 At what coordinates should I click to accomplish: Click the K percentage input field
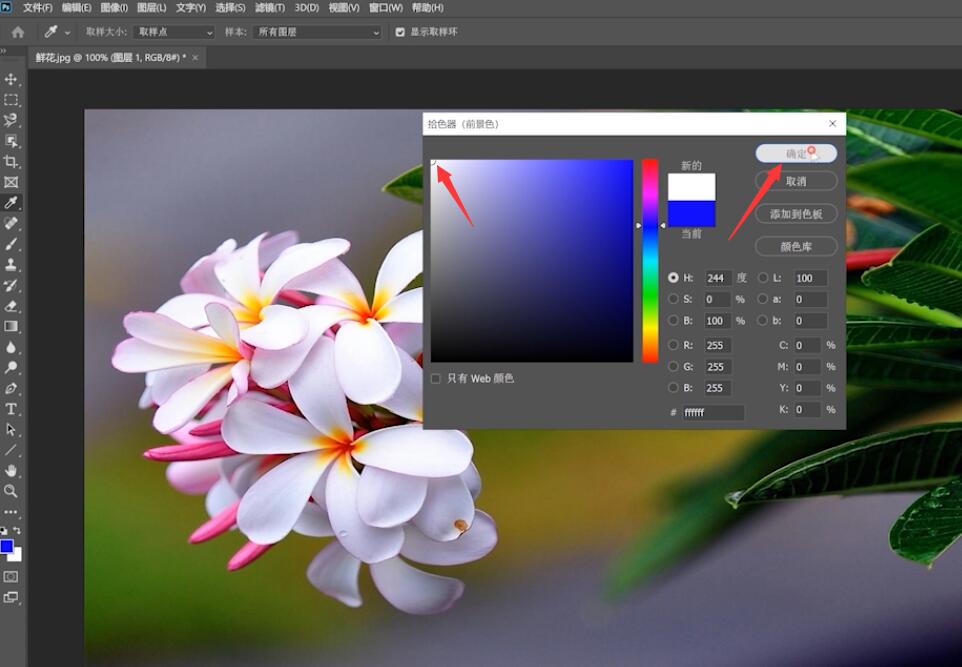(807, 409)
